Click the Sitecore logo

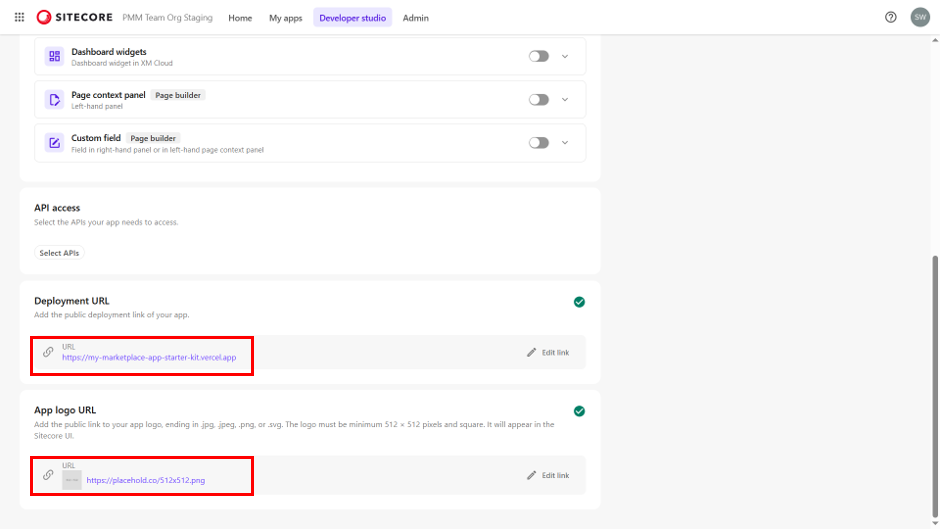74,17
